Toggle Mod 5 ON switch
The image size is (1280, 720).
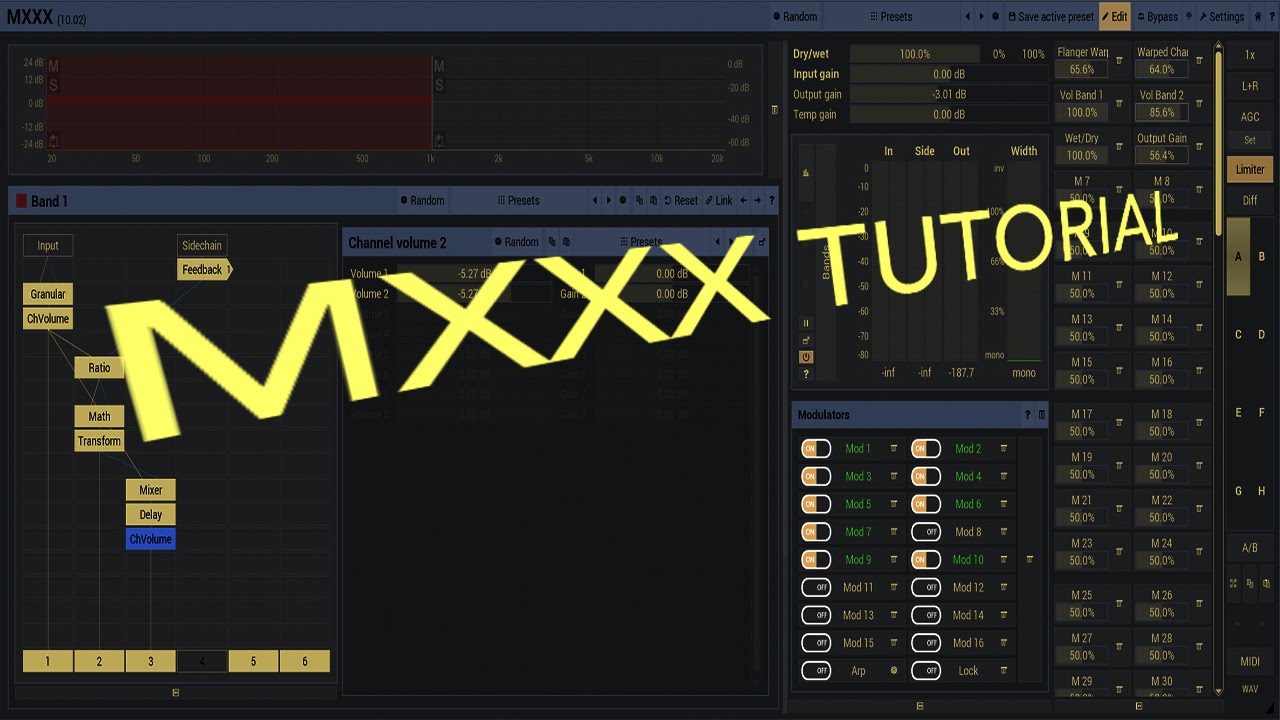tap(816, 504)
